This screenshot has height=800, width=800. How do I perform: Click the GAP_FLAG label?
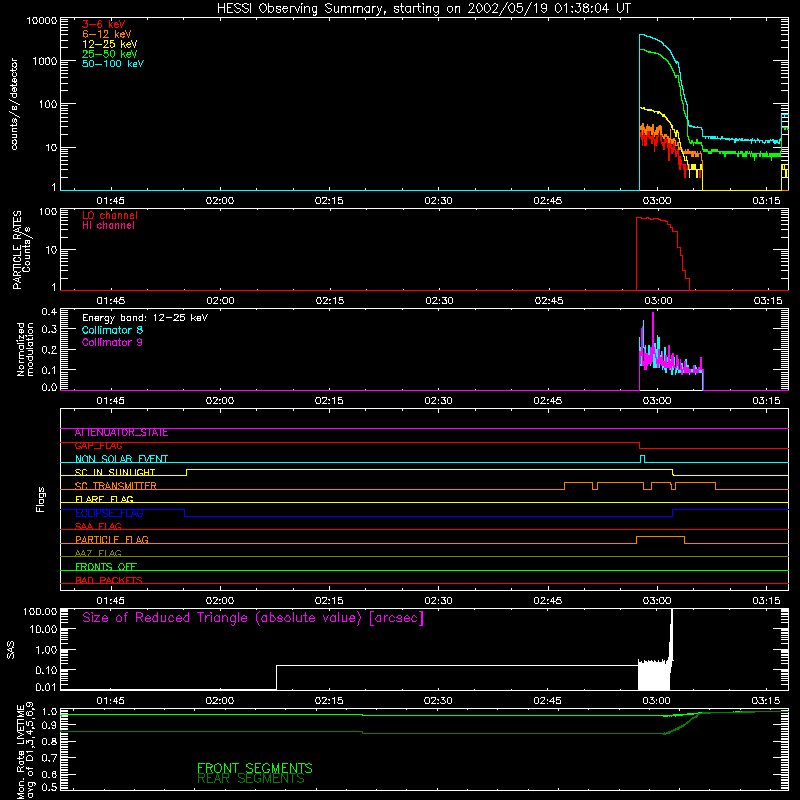pos(98,446)
